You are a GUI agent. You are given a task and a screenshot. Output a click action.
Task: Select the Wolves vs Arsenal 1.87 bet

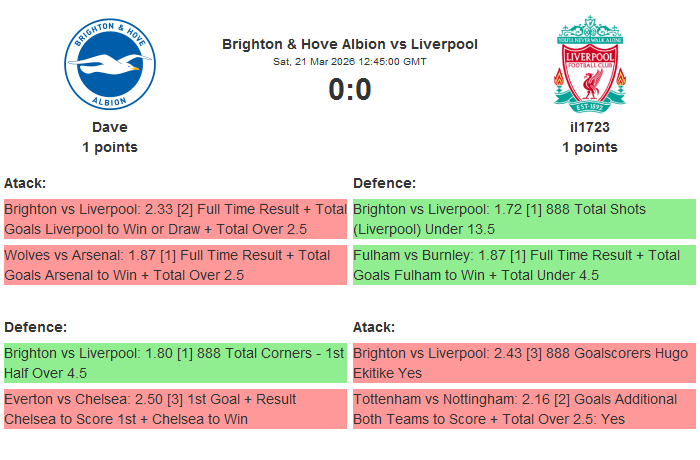[175, 265]
